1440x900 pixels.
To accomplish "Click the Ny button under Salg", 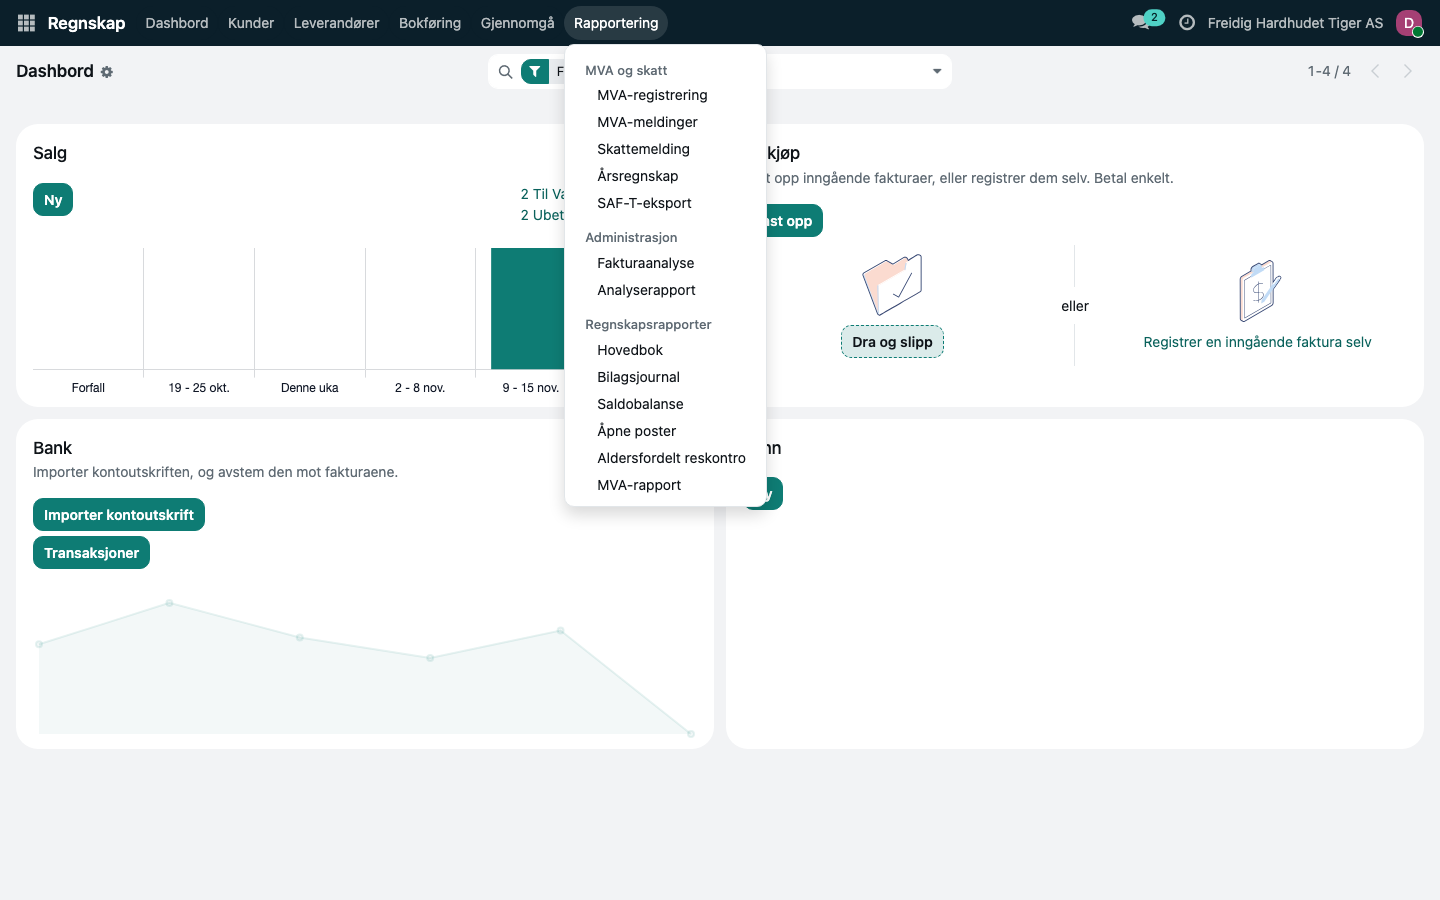I will pyautogui.click(x=53, y=200).
